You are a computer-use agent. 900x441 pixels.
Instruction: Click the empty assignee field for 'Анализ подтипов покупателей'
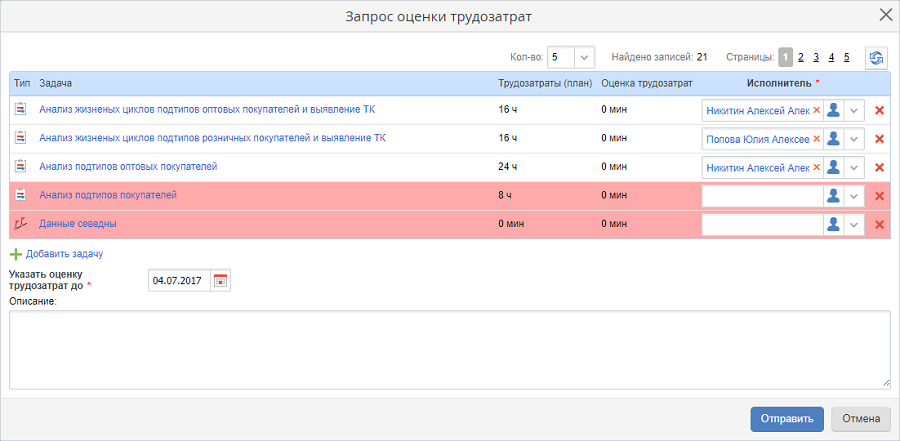pyautogui.click(x=761, y=196)
